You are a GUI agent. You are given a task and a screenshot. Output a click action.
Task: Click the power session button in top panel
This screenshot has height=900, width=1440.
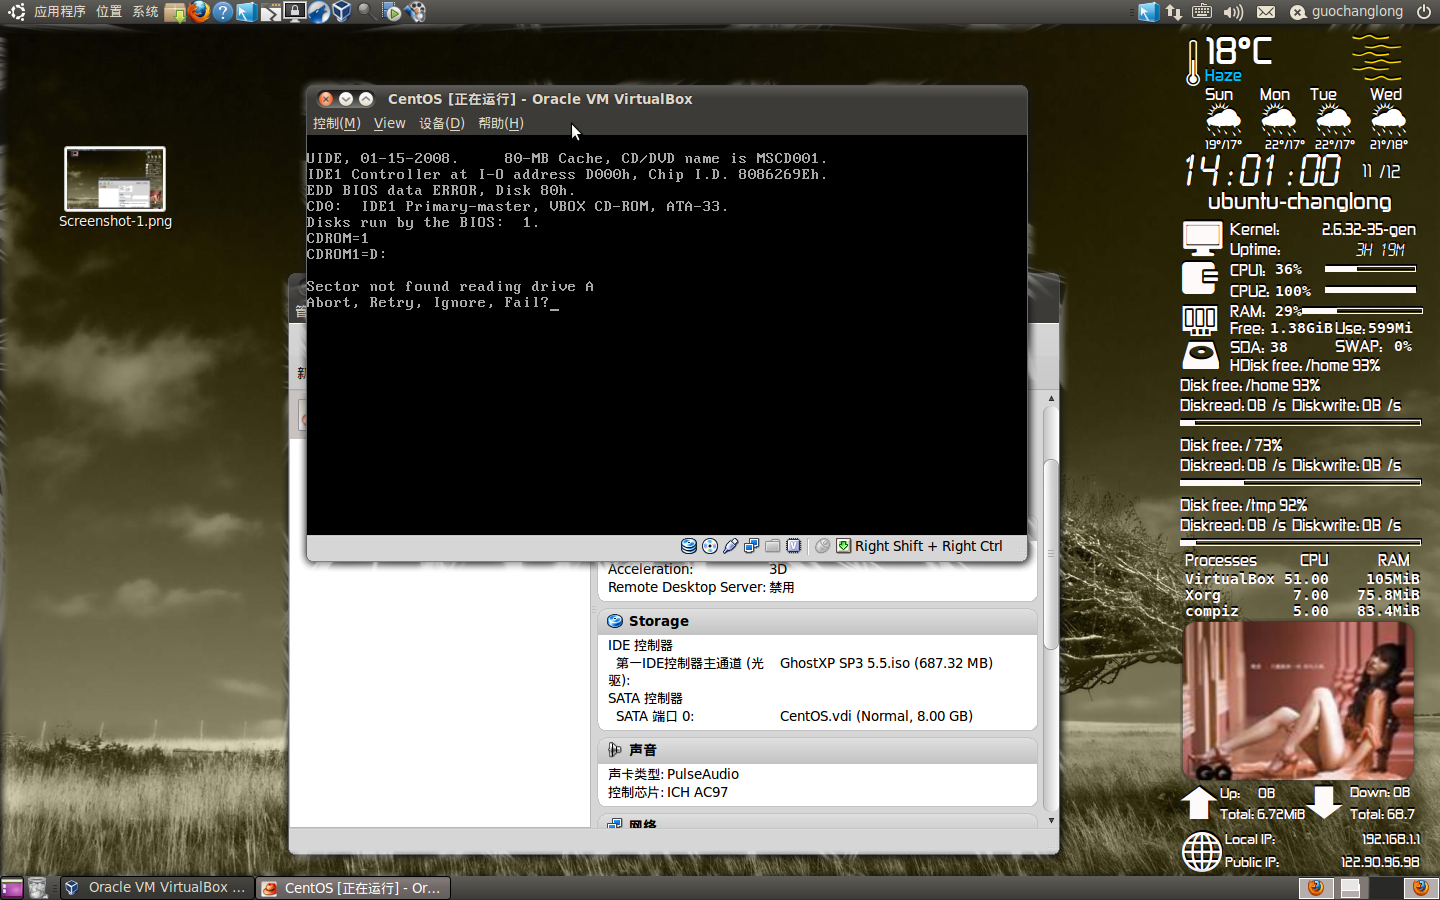click(x=1424, y=12)
